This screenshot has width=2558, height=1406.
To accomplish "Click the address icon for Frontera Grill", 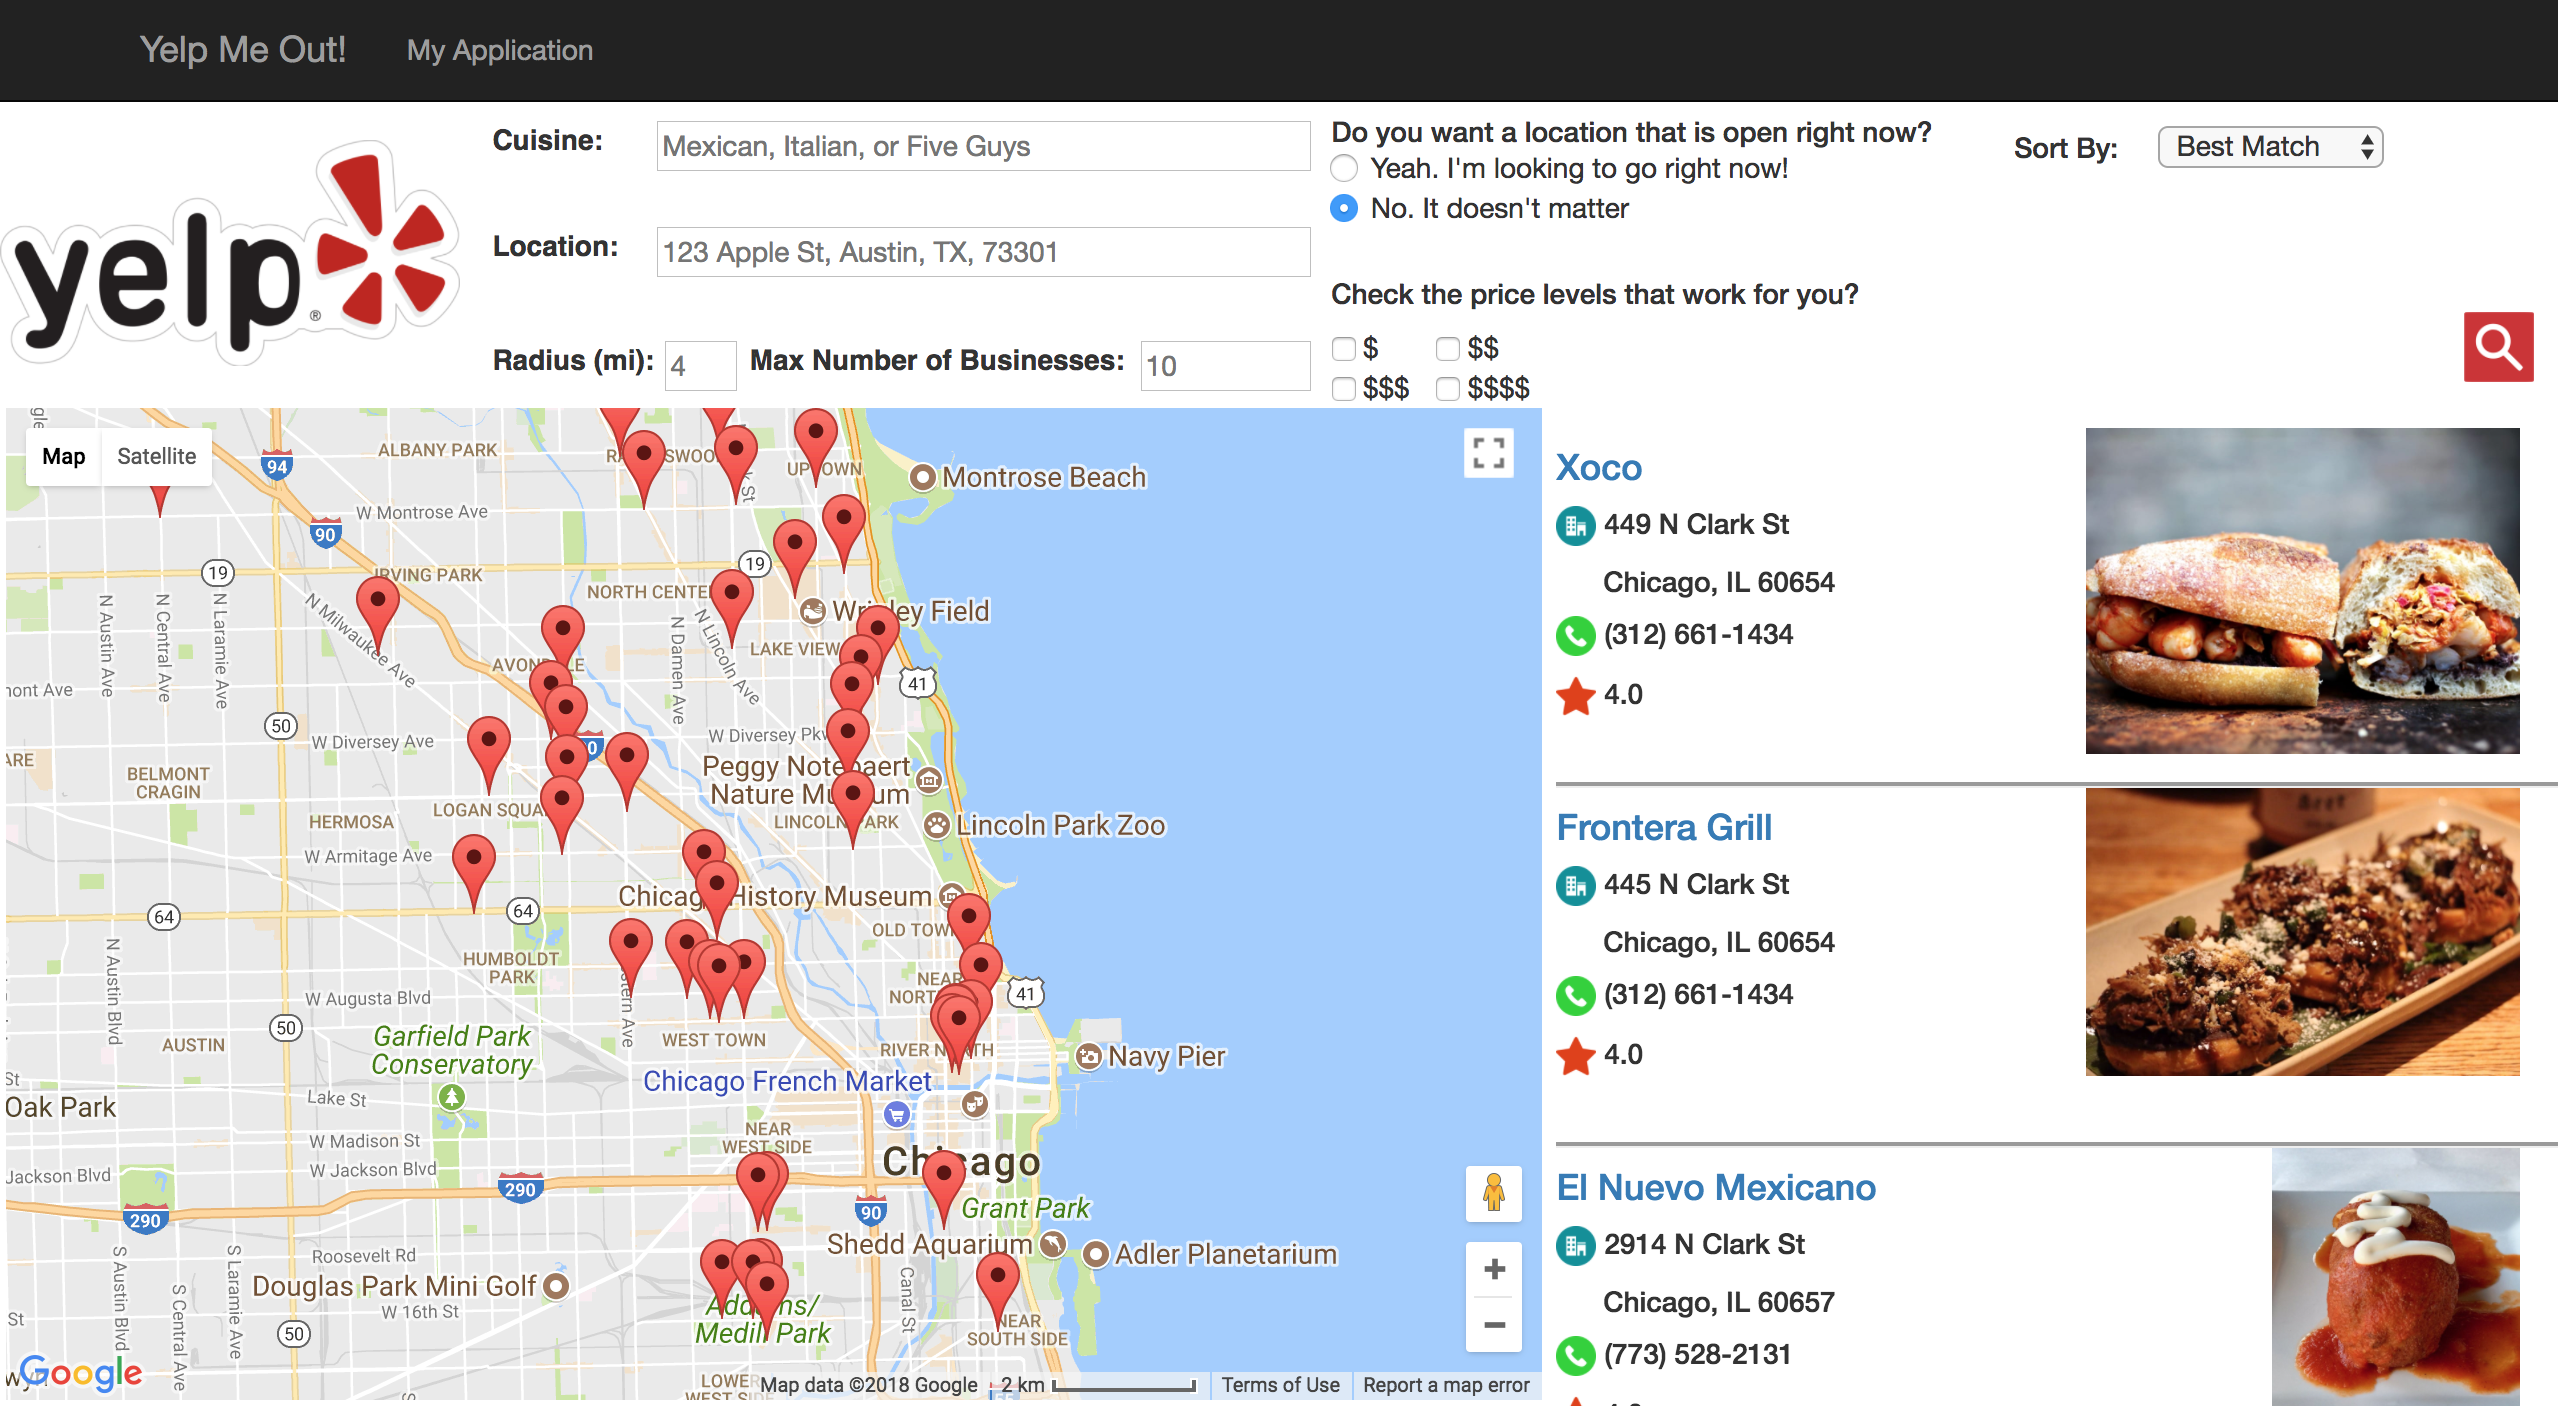I will pos(1575,885).
